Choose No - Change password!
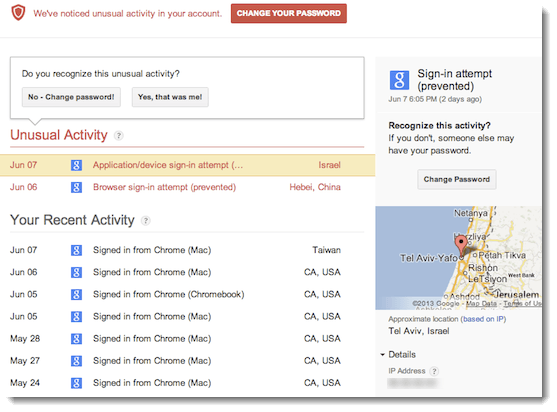 71,97
